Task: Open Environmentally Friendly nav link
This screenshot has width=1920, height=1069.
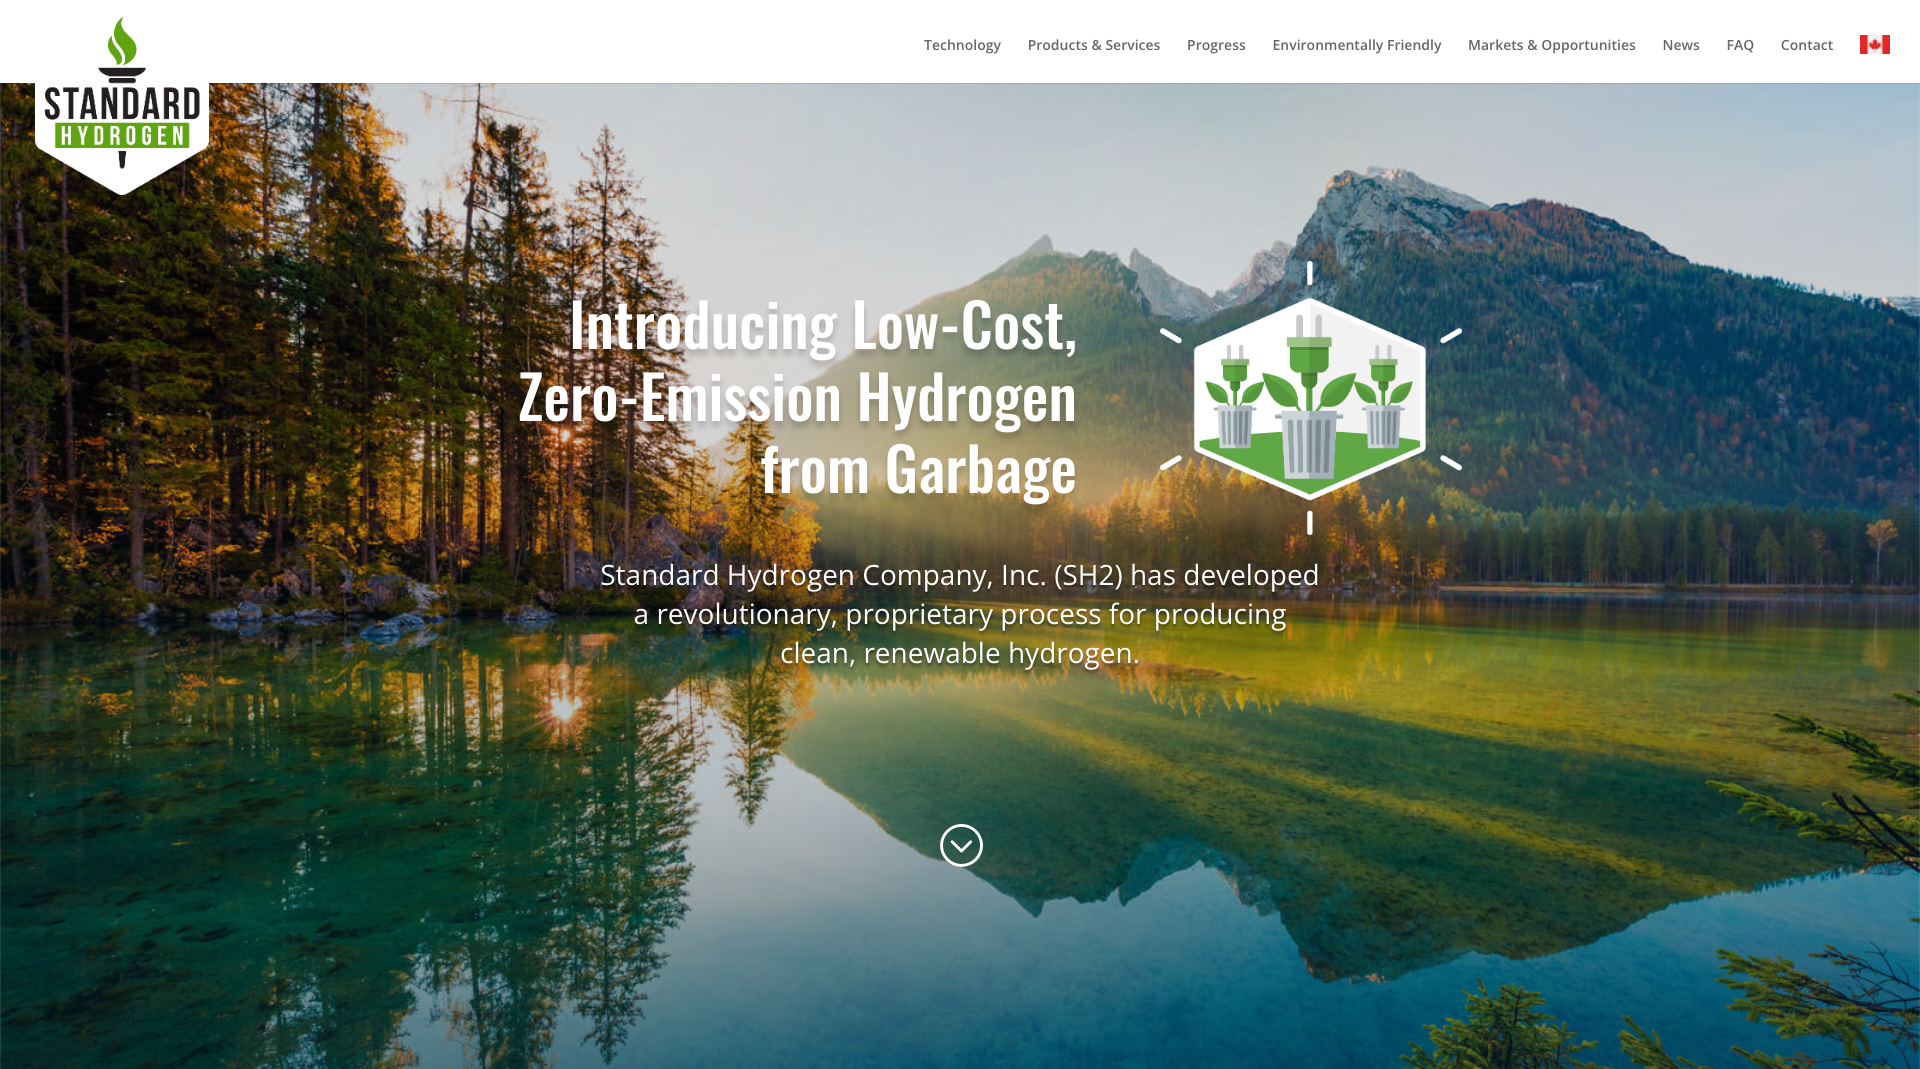Action: [1356, 45]
